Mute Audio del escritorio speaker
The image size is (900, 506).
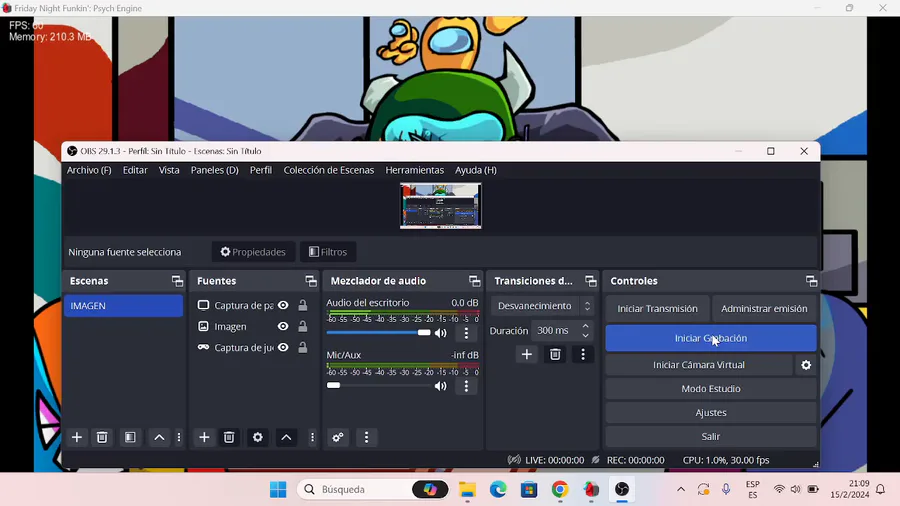(x=440, y=333)
